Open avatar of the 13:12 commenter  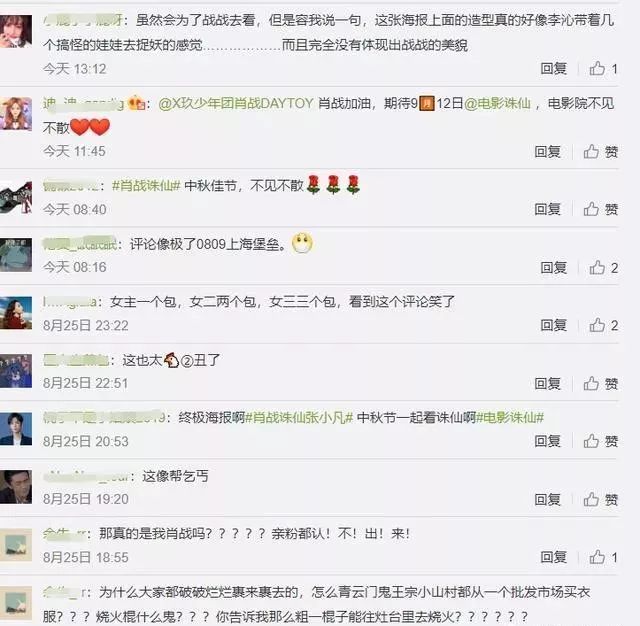[x=16, y=31]
